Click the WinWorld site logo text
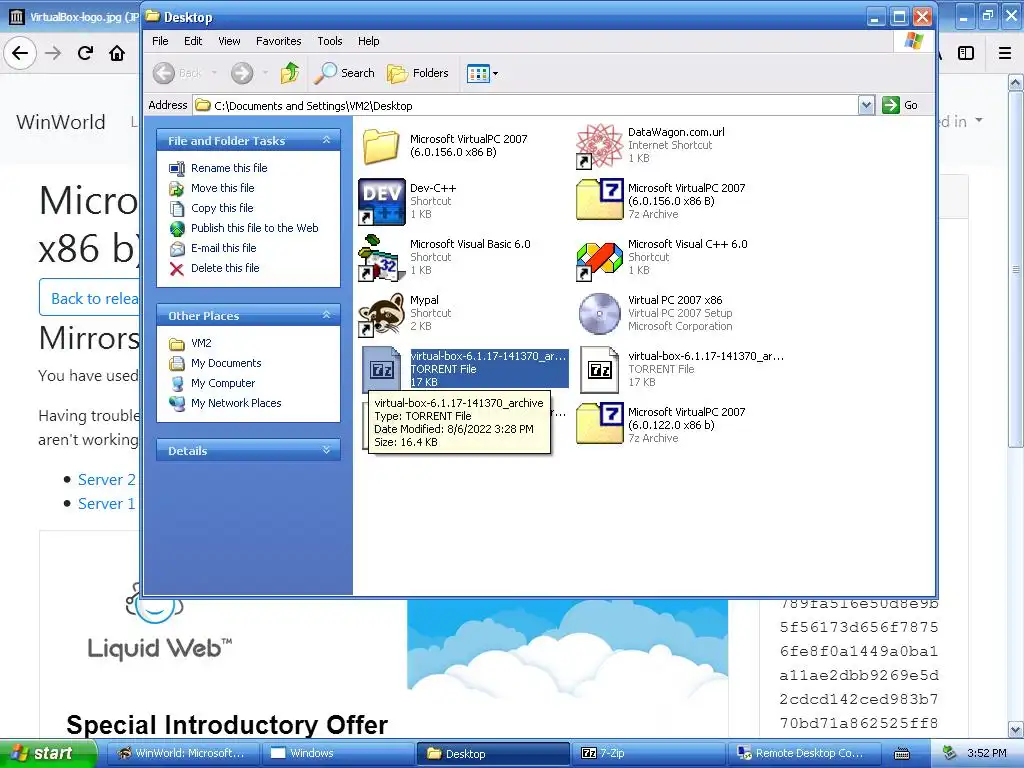 click(x=61, y=122)
